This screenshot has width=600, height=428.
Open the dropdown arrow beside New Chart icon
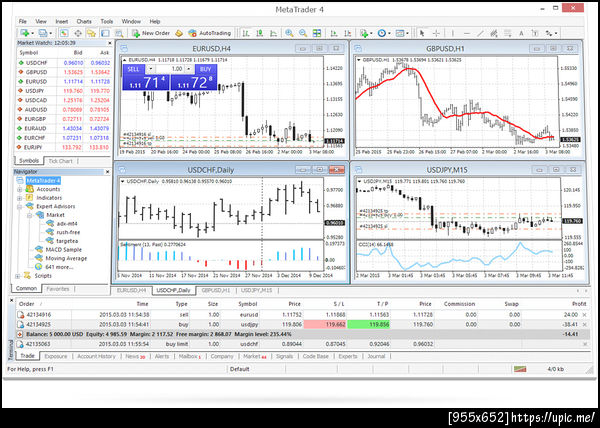click(33, 34)
